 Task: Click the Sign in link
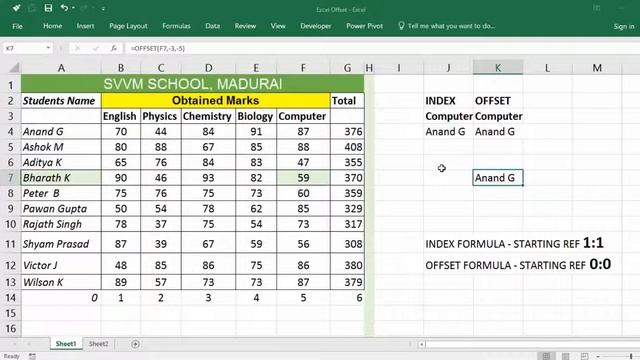(x=624, y=27)
